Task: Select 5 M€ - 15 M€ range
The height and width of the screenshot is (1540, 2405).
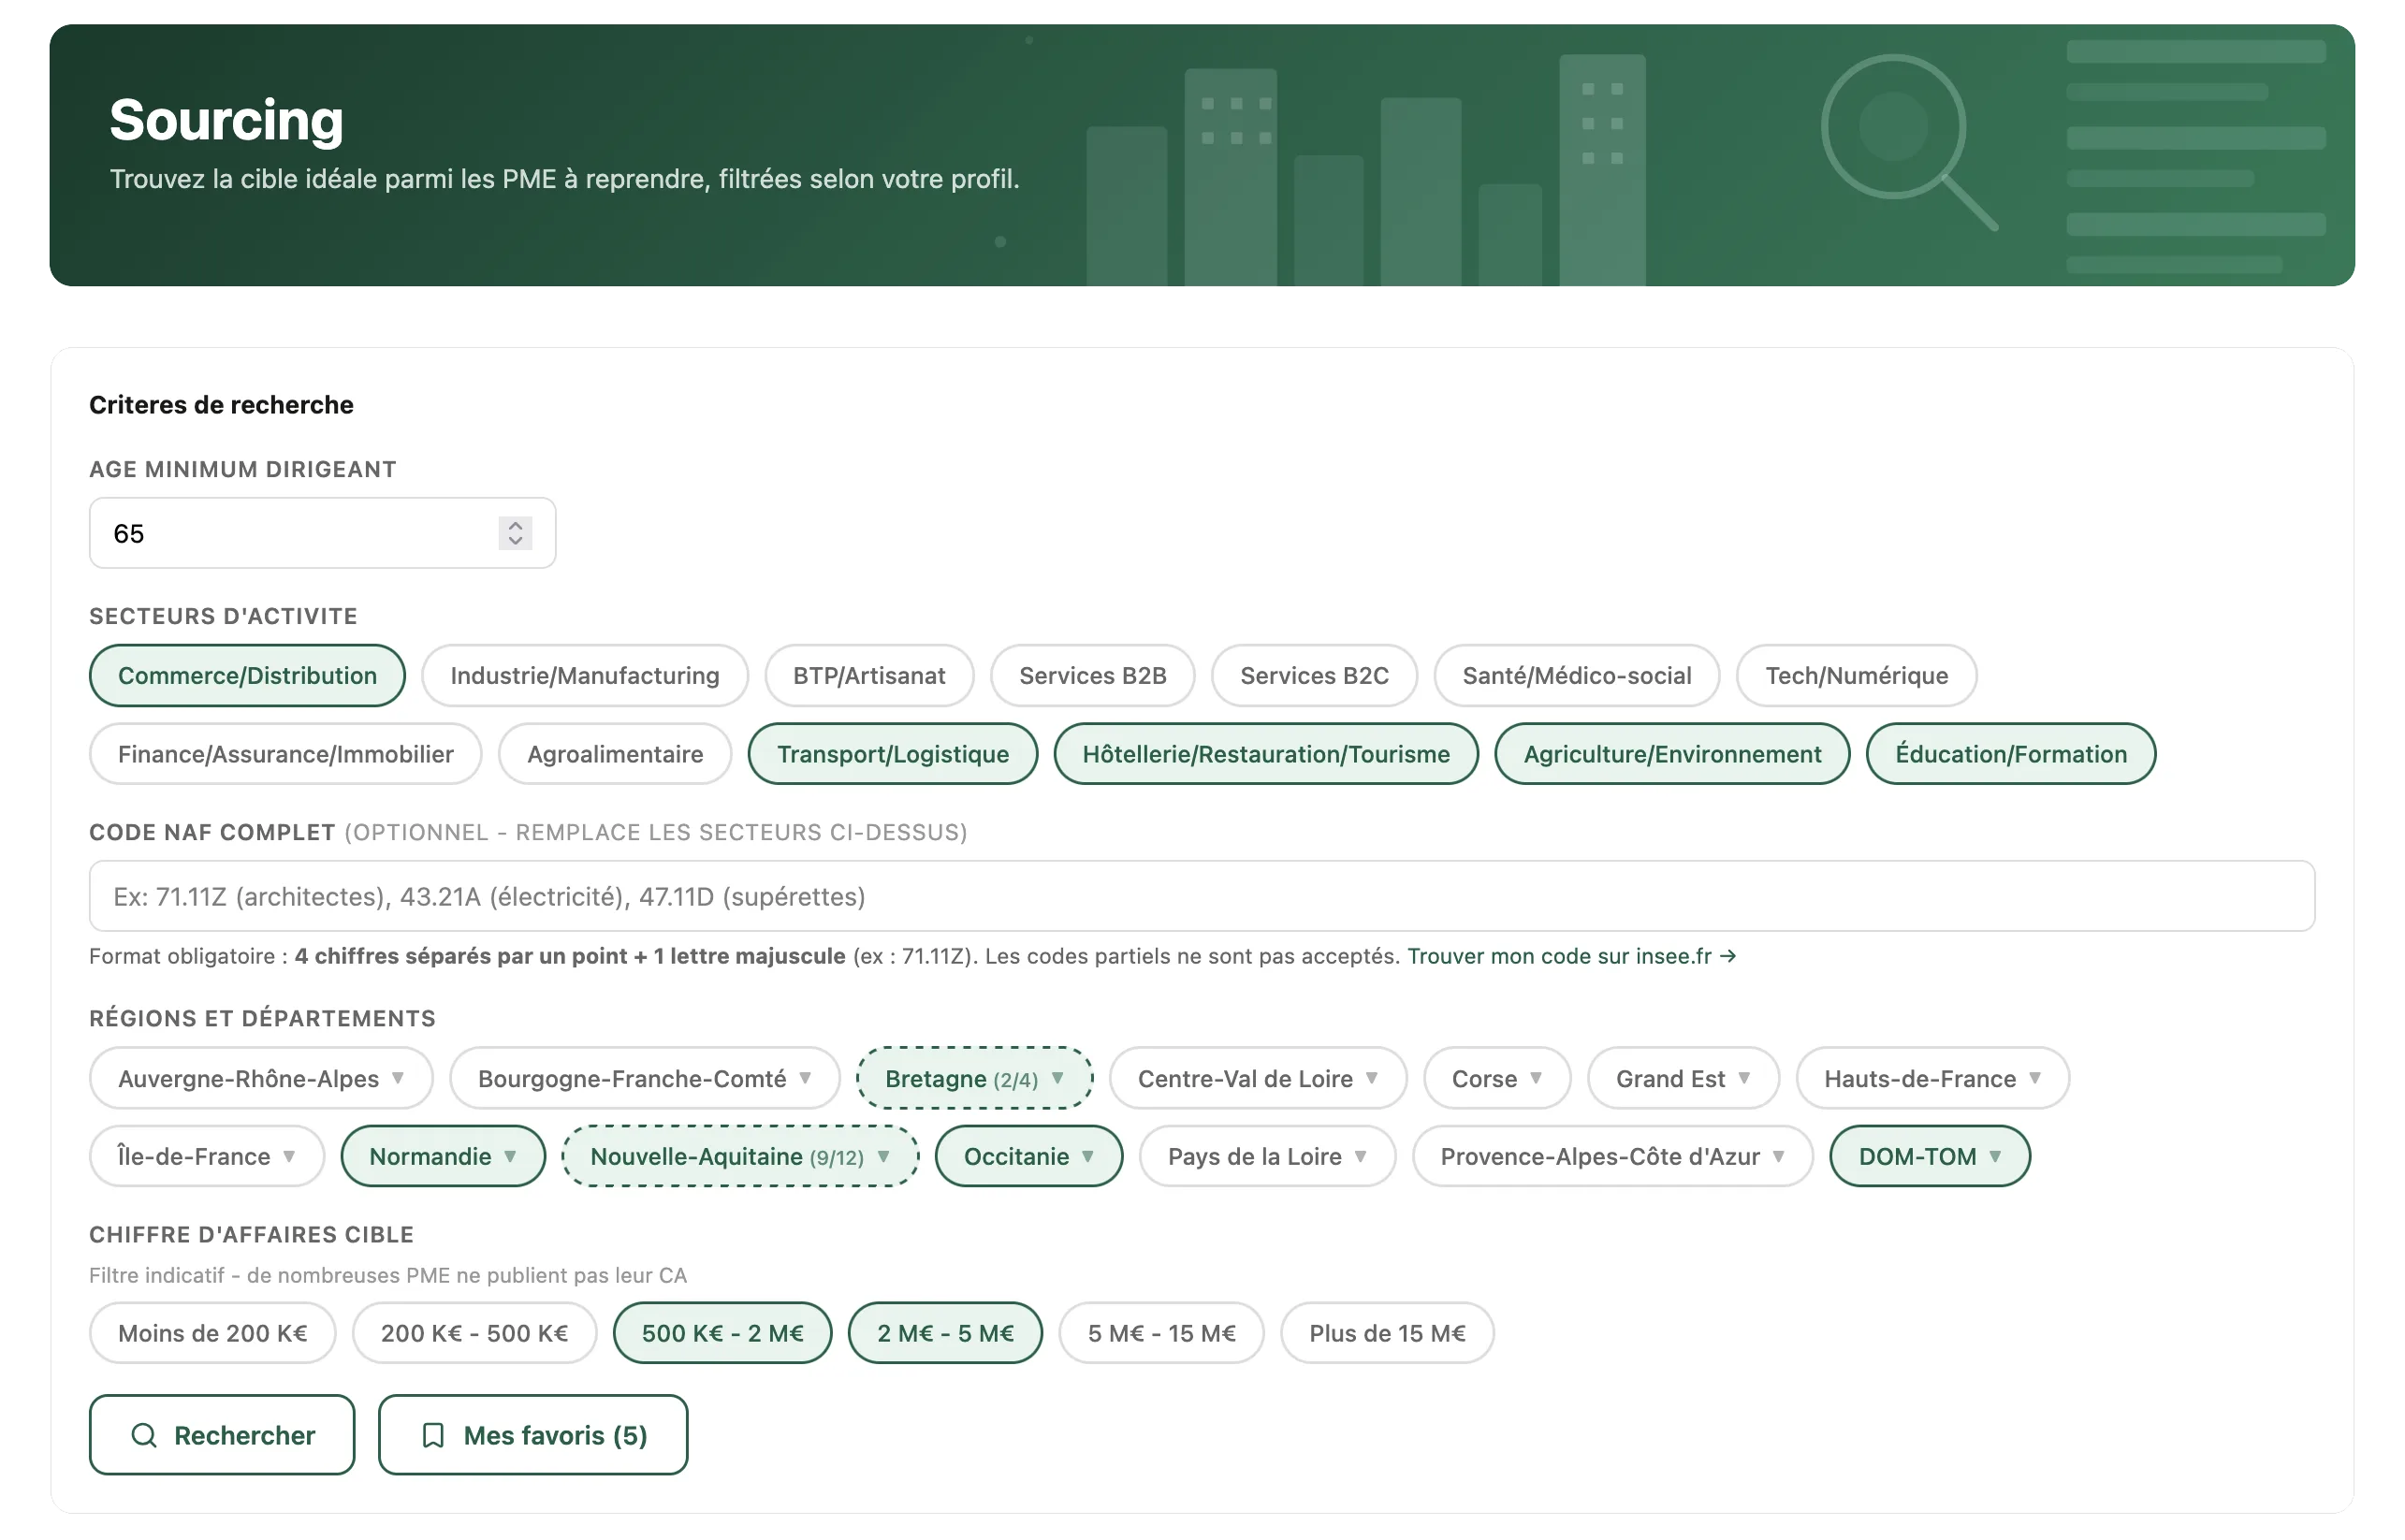Action: point(1161,1333)
